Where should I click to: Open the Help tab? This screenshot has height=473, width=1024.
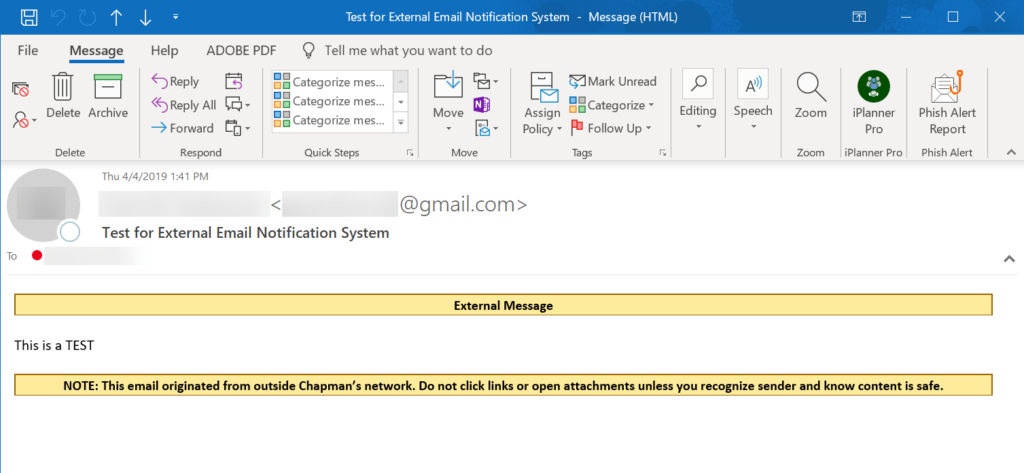[165, 50]
